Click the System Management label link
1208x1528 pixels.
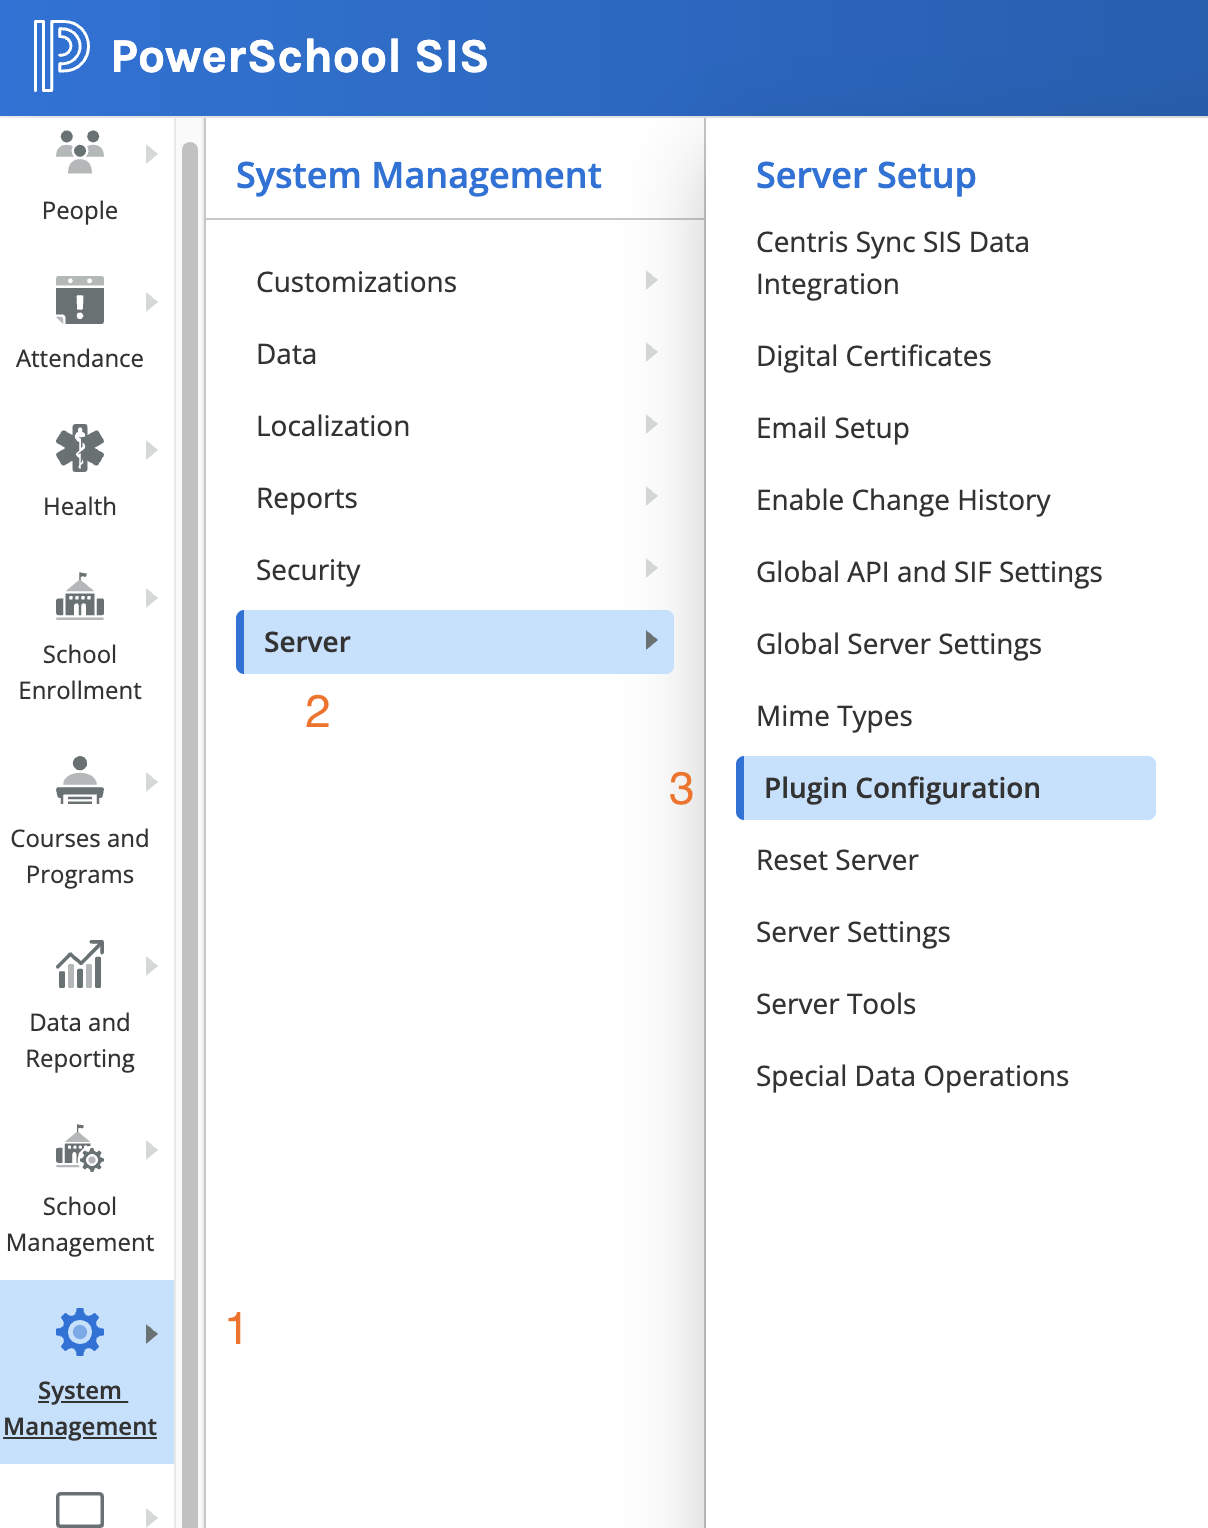(80, 1408)
